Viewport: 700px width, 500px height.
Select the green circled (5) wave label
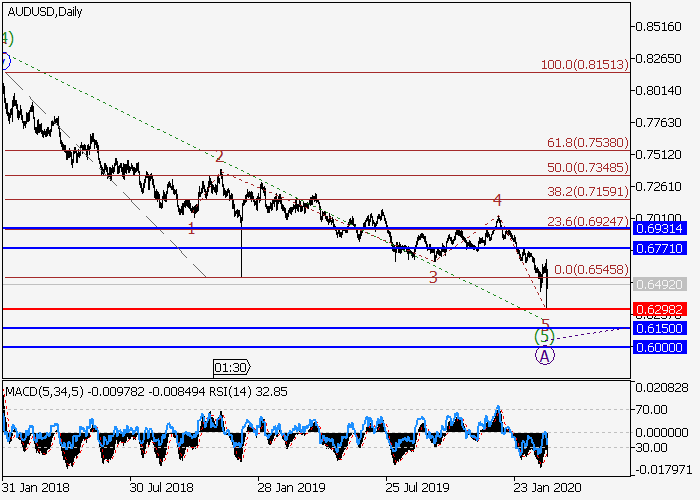pos(544,336)
